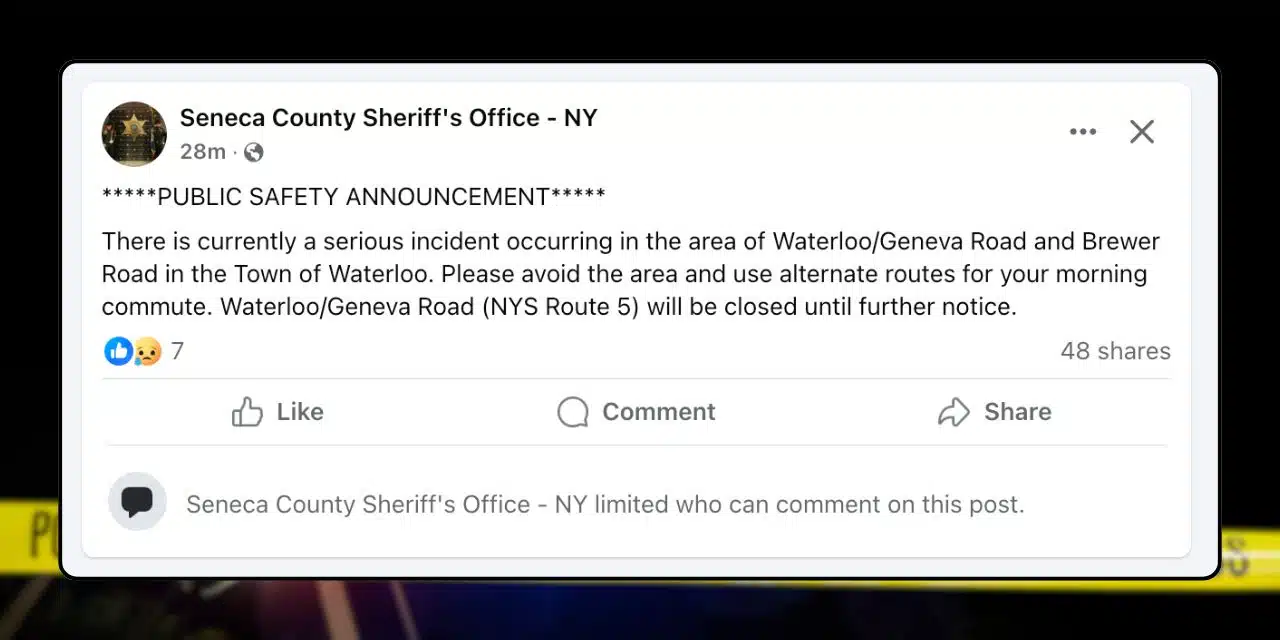View the 48 shares list
The image size is (1280, 640).
[x=1115, y=351]
